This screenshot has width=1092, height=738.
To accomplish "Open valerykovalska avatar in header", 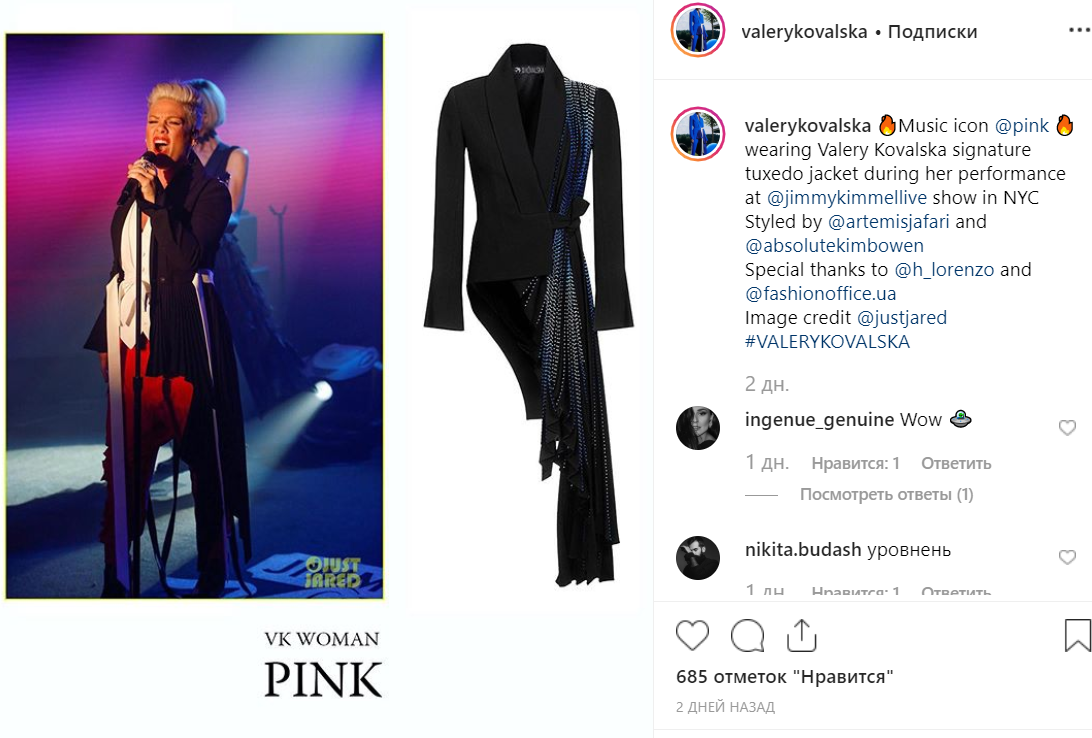I will pos(698,31).
